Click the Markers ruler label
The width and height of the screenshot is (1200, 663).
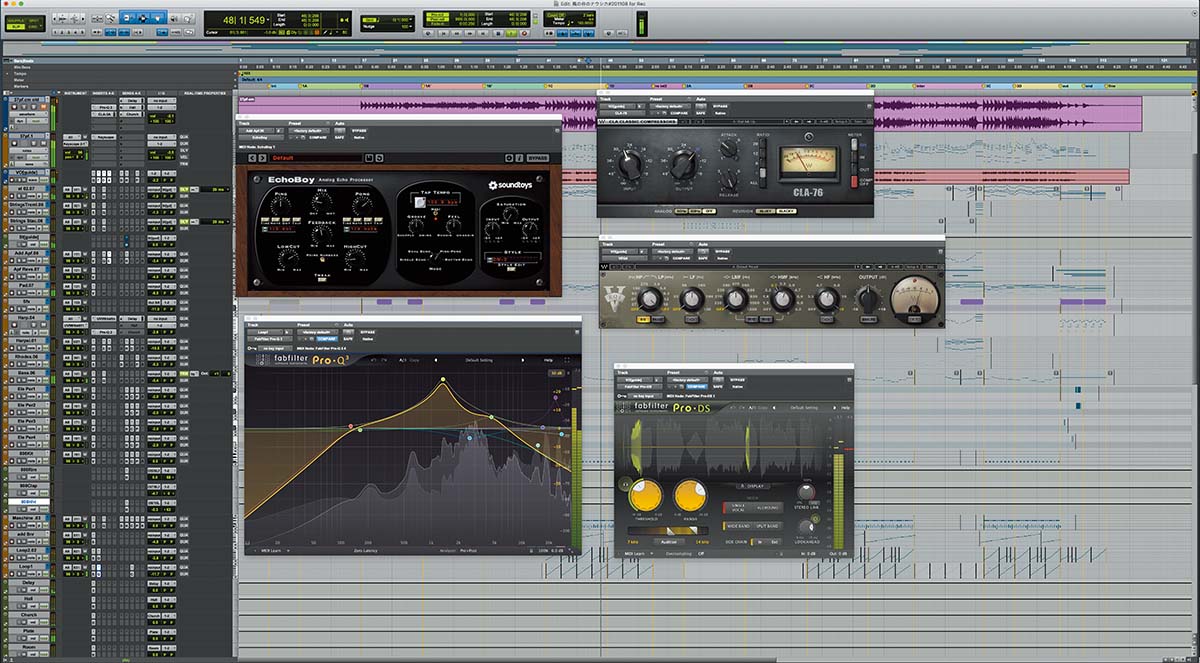[21, 87]
